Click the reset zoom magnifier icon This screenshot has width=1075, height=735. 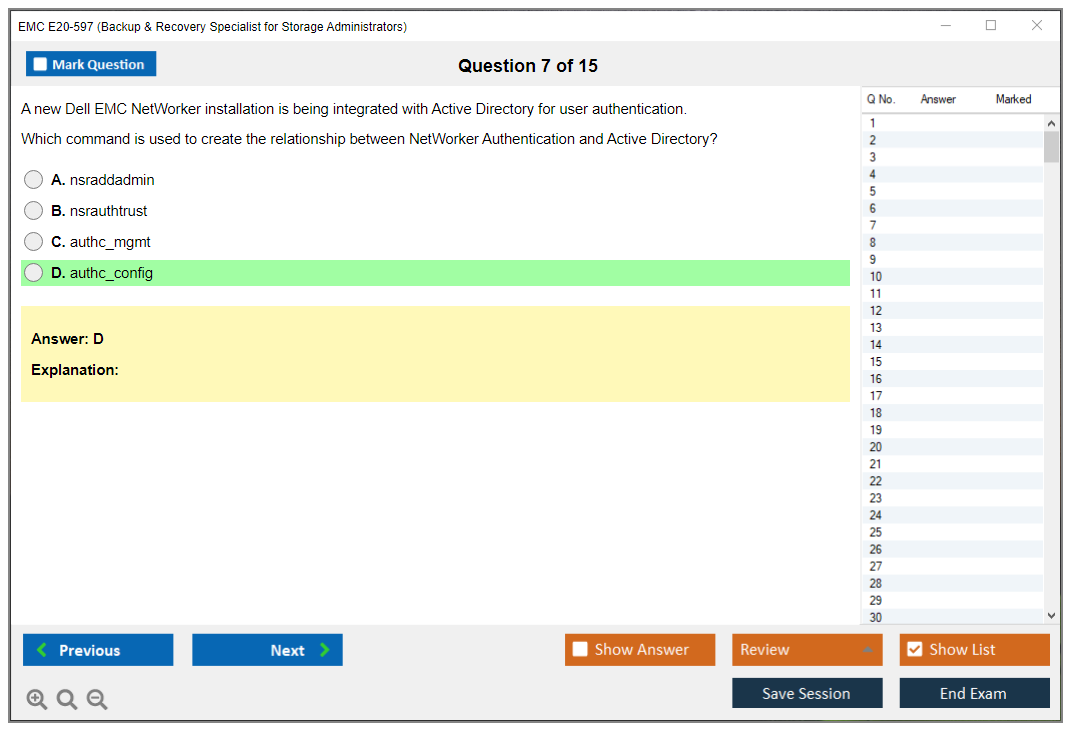tap(67, 700)
